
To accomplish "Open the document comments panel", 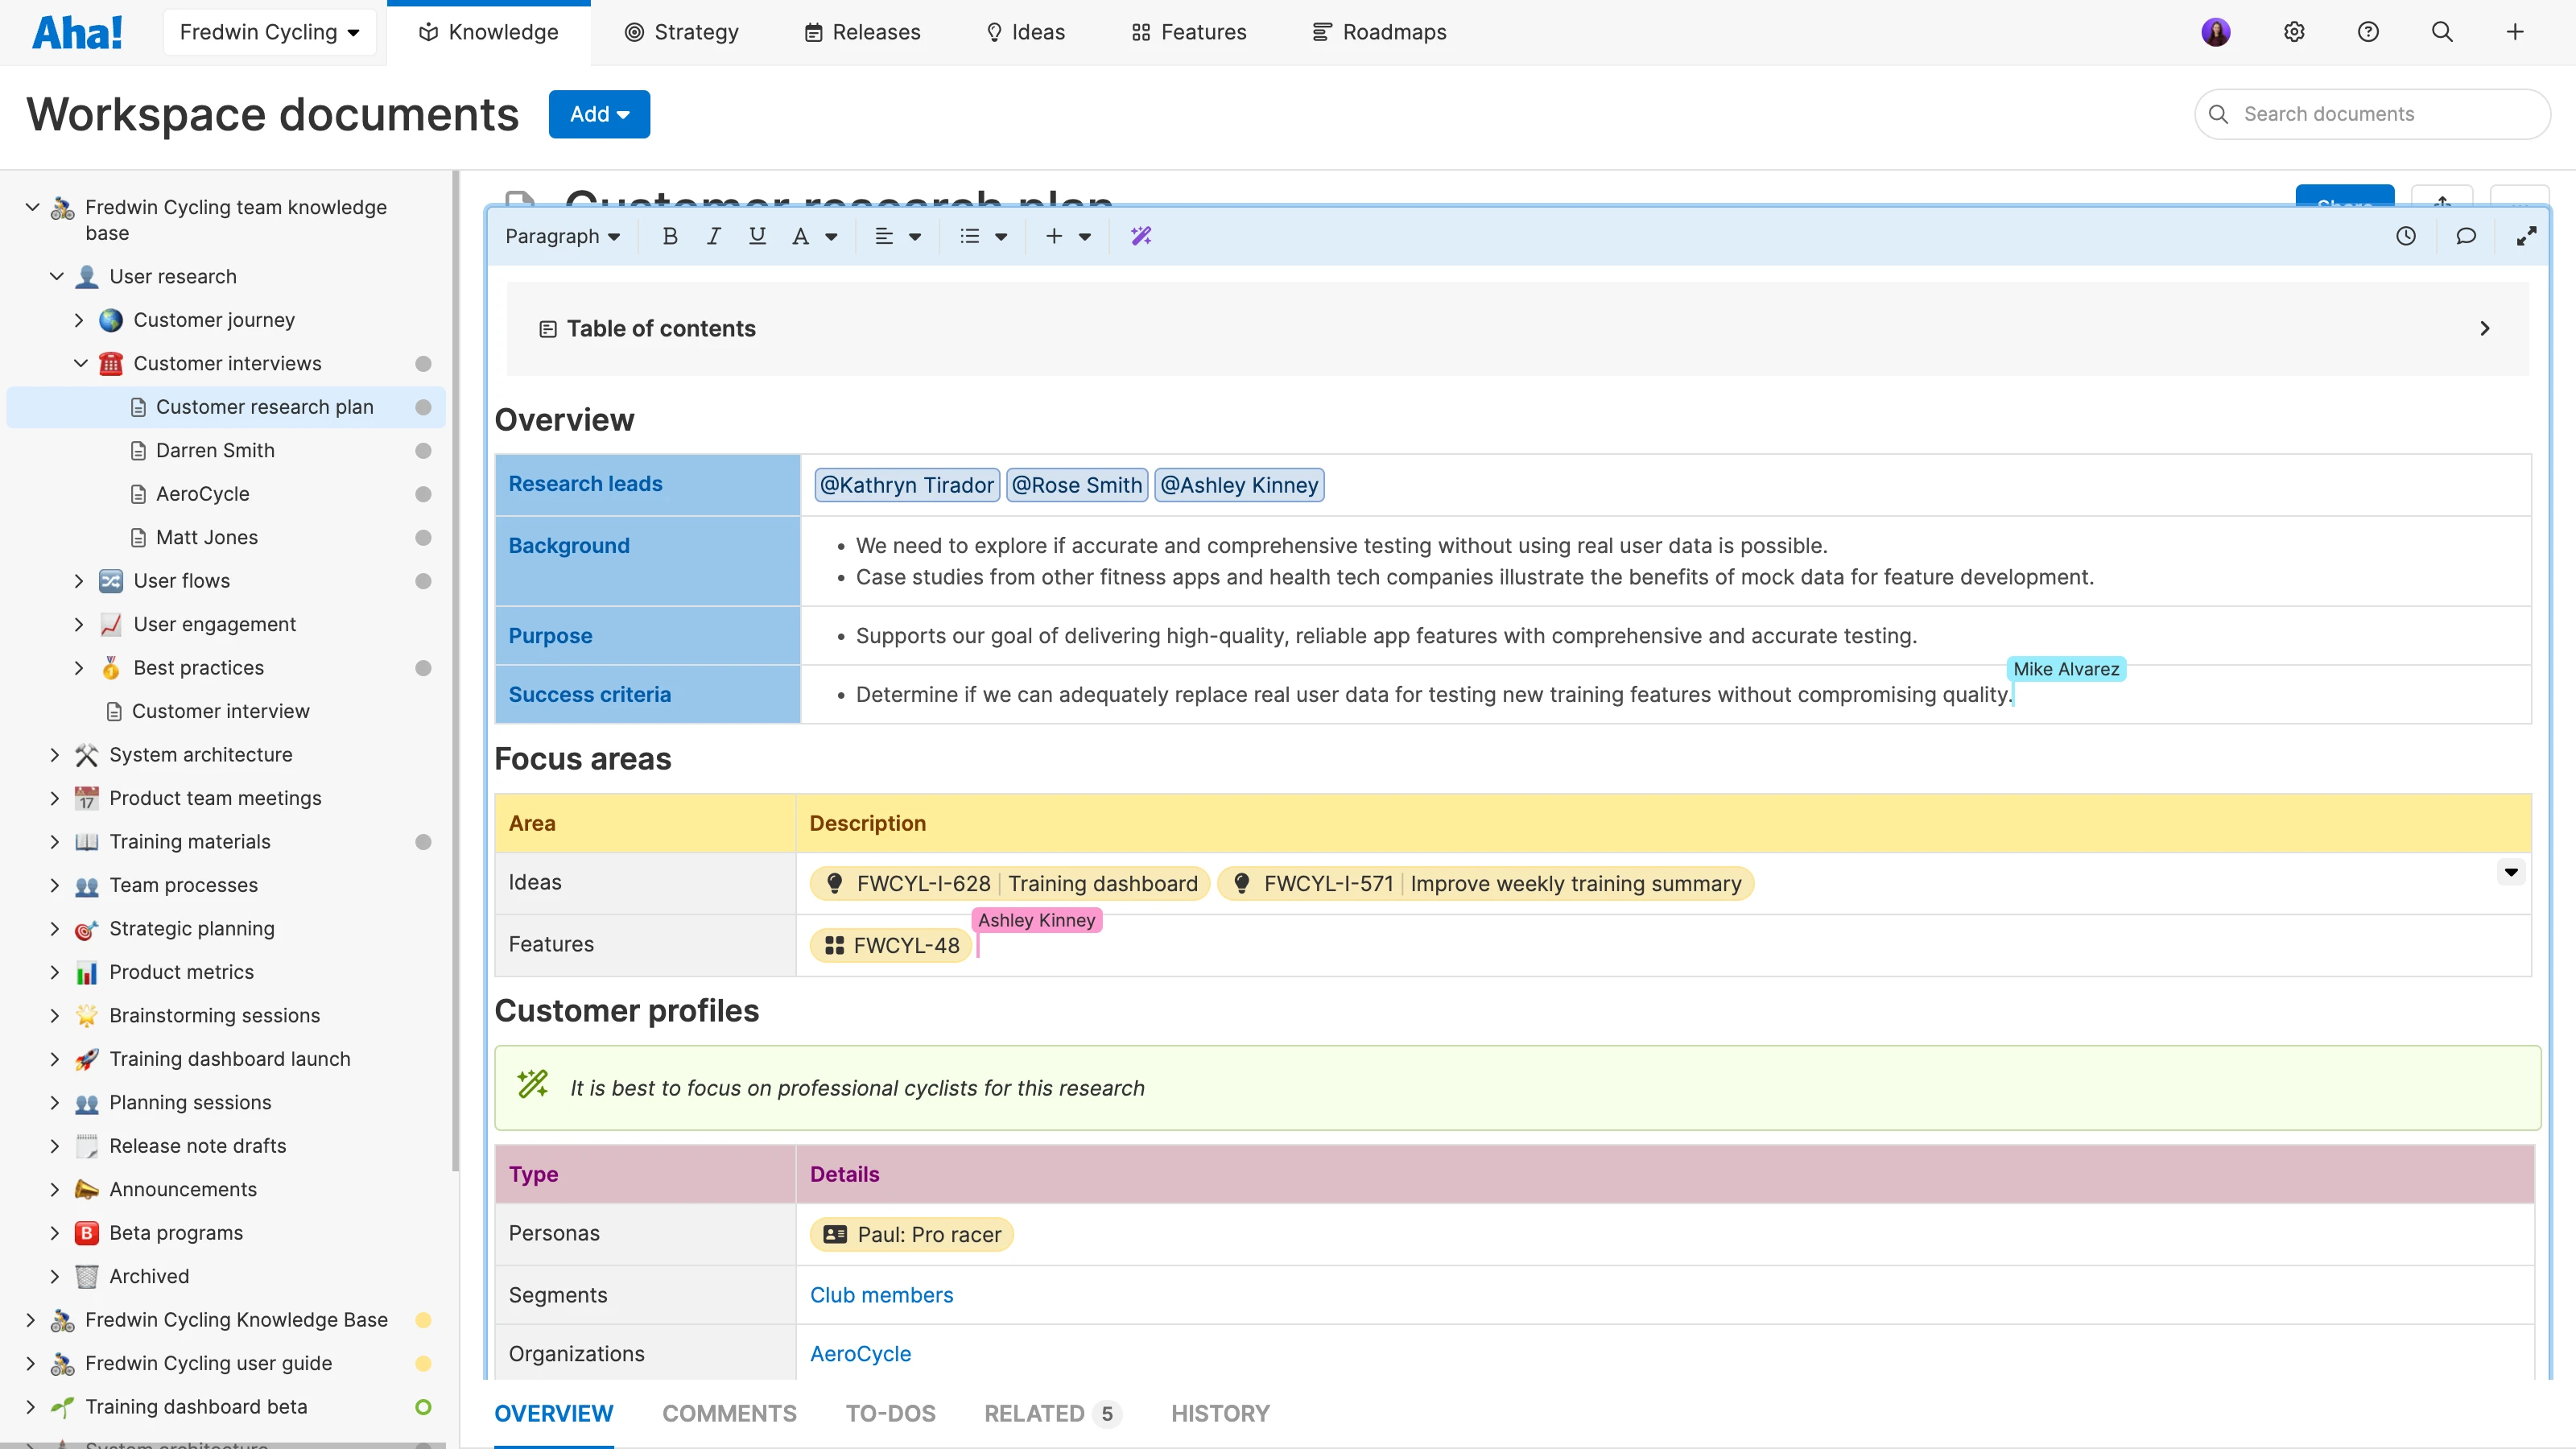I will pos(2466,236).
